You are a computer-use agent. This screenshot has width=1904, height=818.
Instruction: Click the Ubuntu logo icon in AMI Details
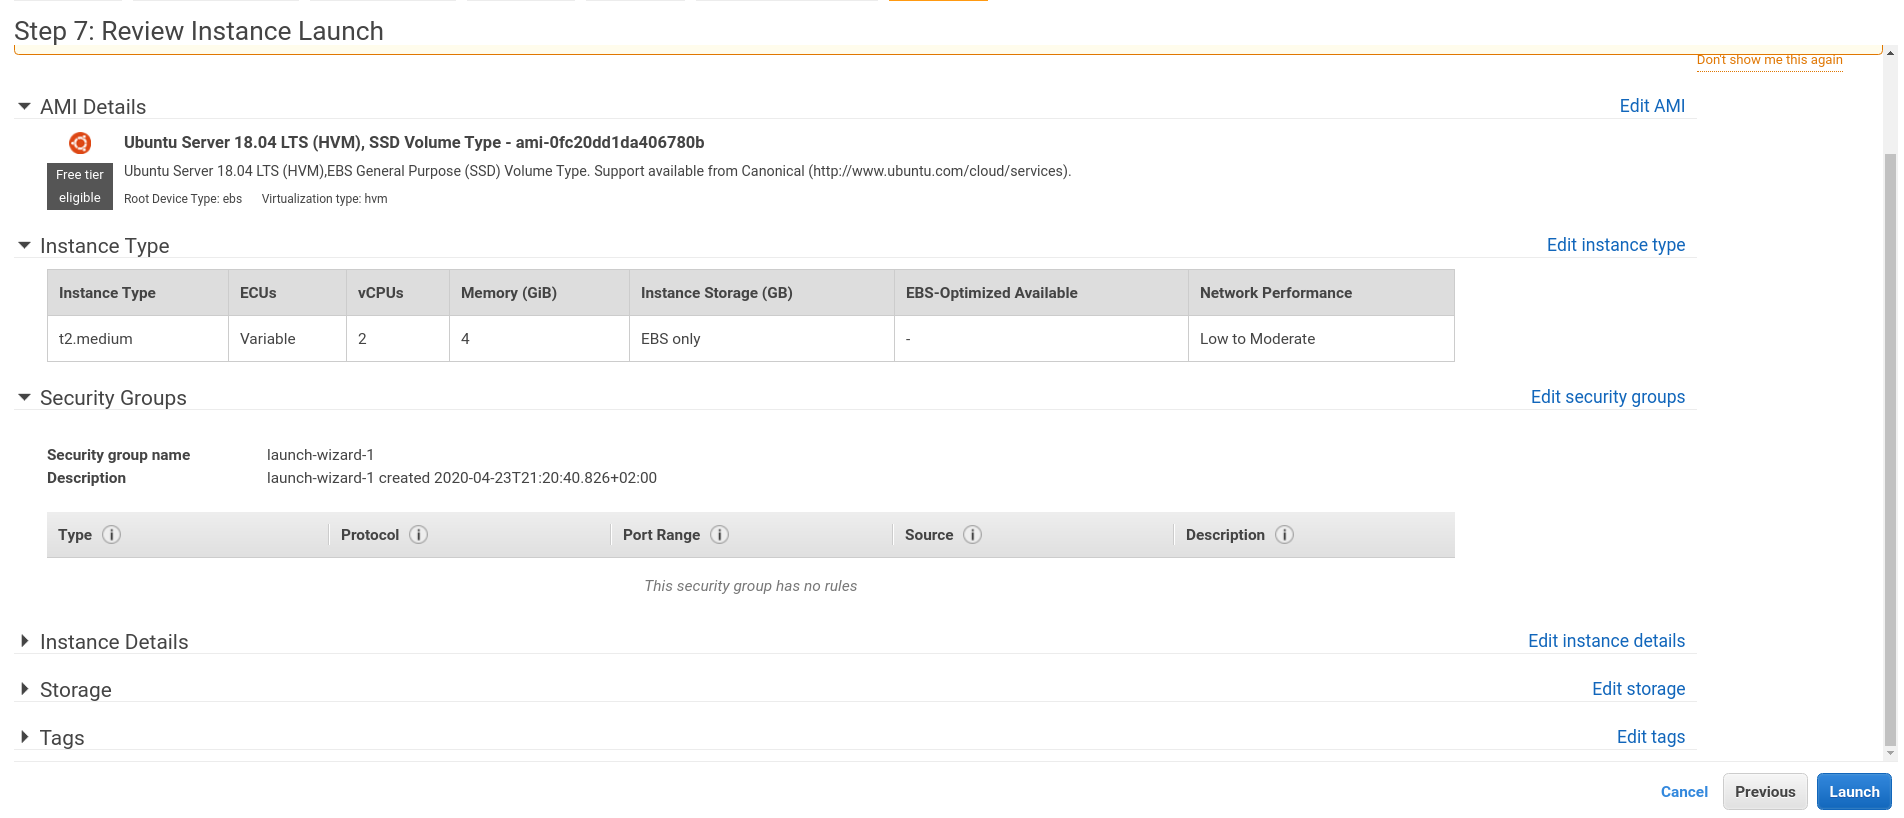(80, 143)
